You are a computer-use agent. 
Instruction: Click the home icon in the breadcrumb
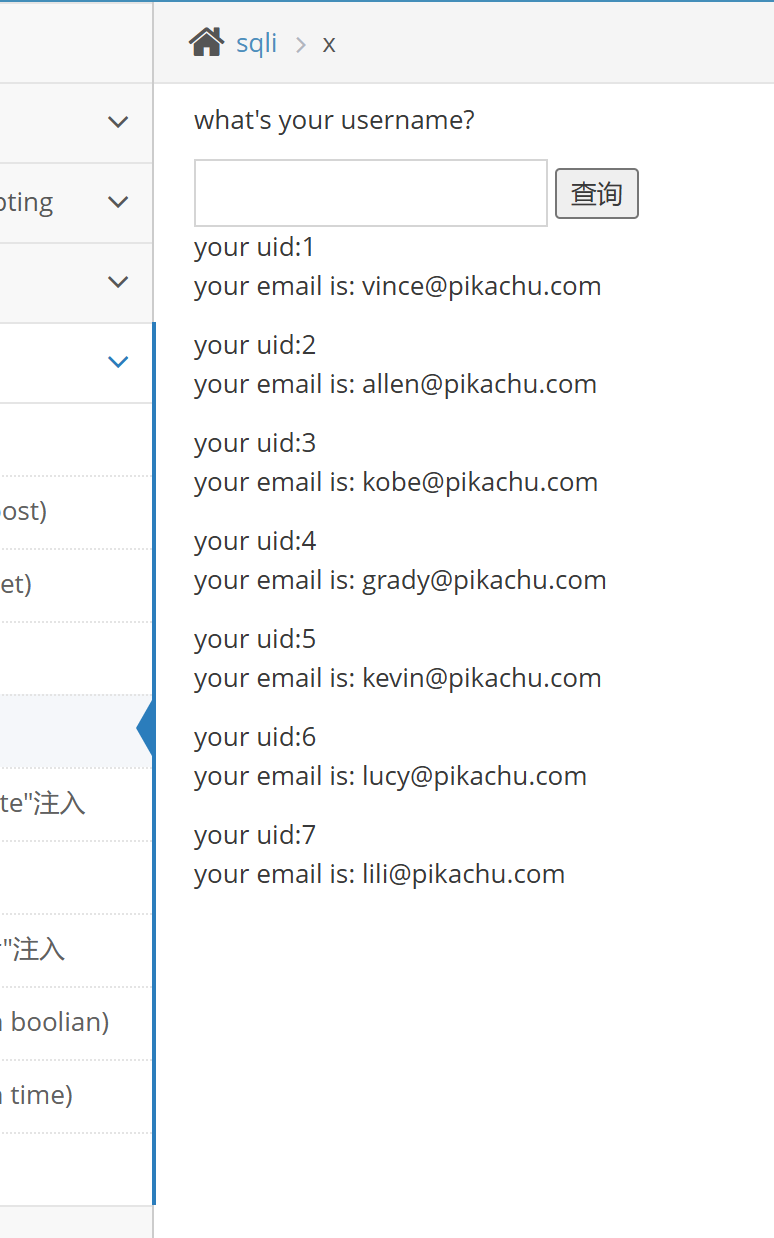click(206, 43)
